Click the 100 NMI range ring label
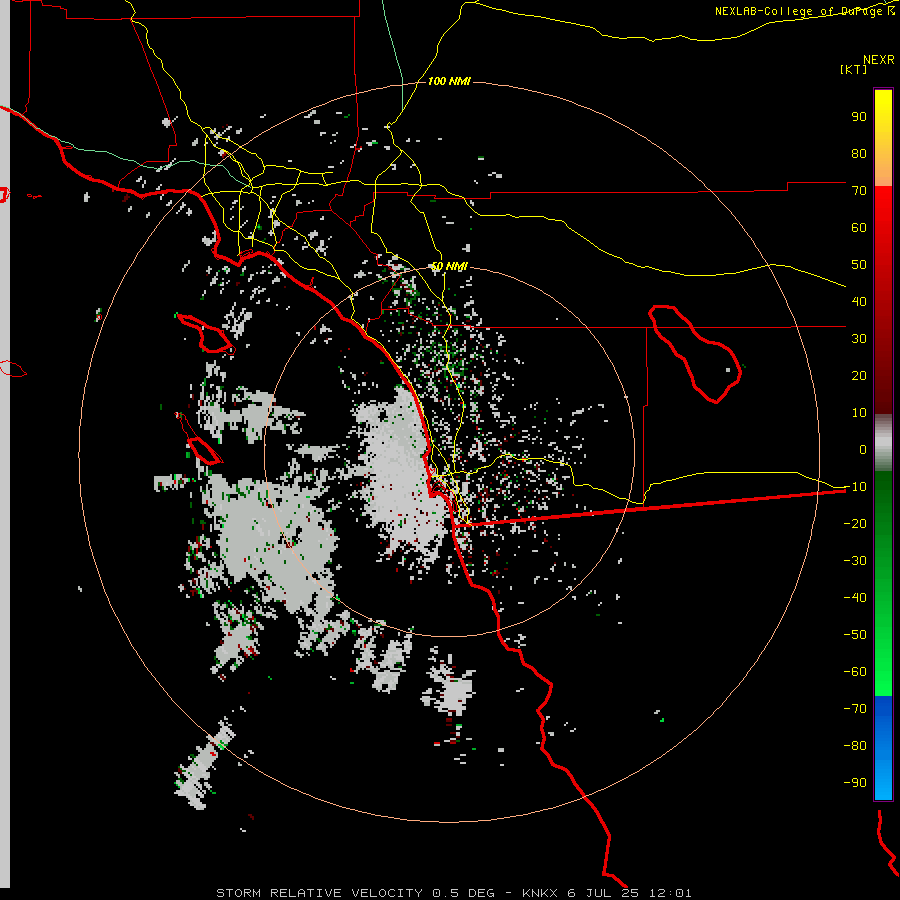Screen dimensions: 900x900 [x=449, y=81]
